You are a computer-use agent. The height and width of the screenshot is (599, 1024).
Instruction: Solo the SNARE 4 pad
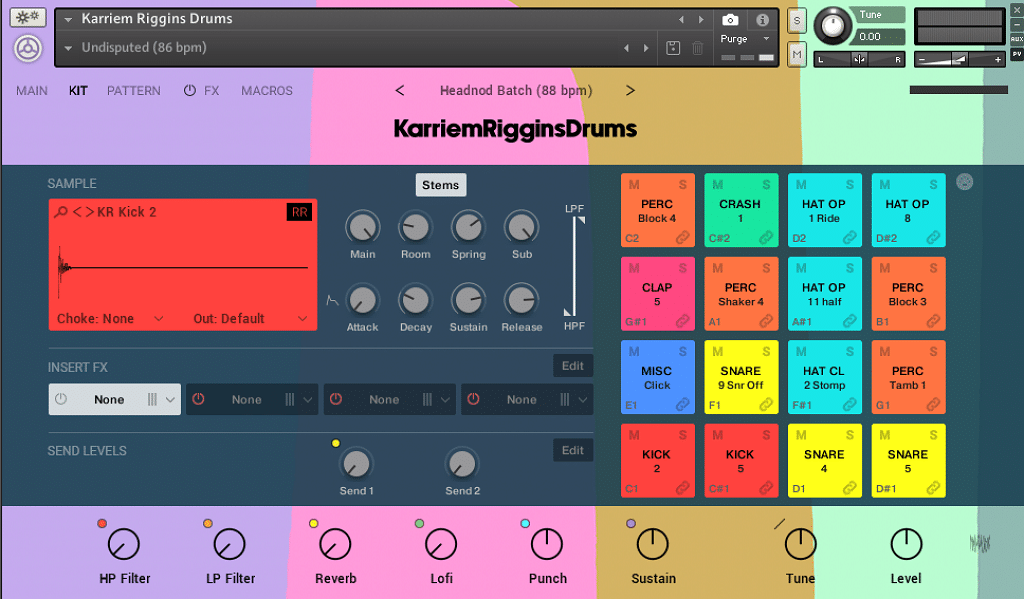pyautogui.click(x=850, y=435)
